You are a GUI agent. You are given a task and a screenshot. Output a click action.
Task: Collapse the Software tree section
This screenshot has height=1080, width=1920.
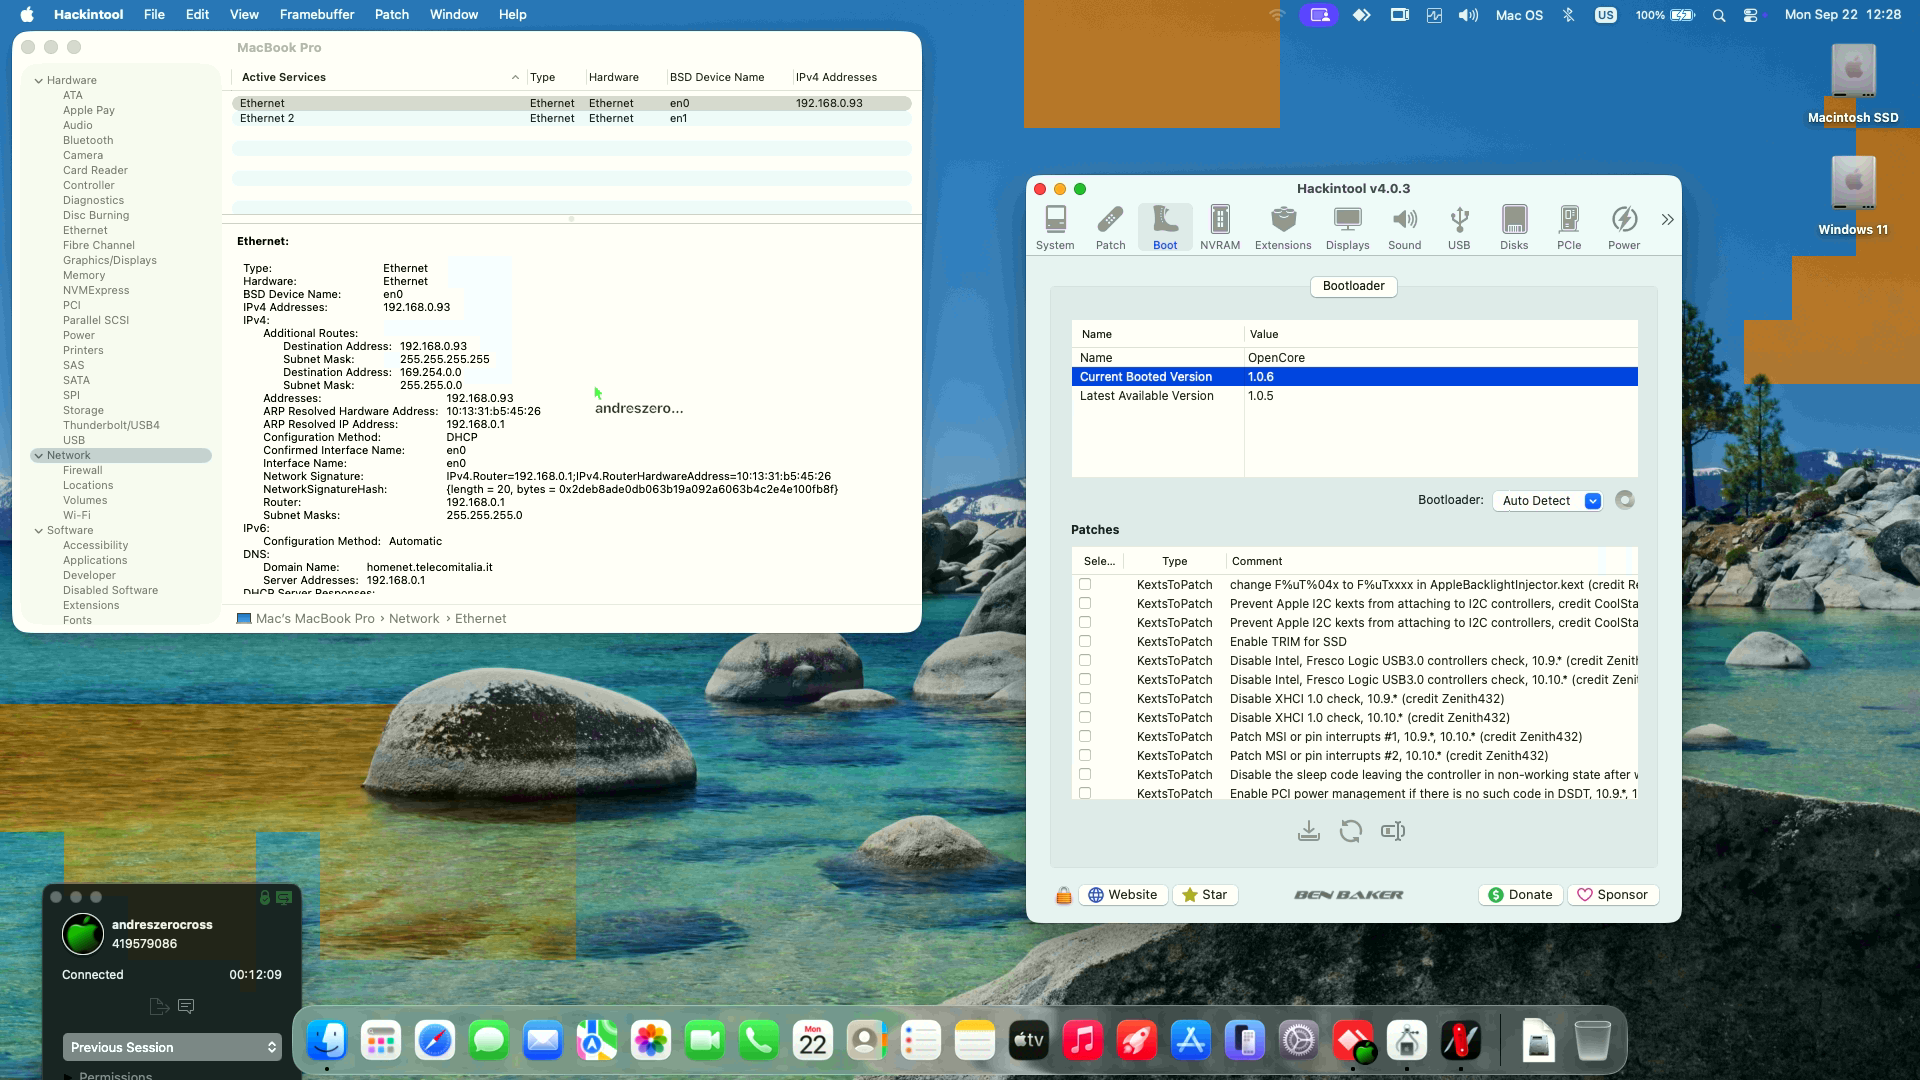click(39, 531)
